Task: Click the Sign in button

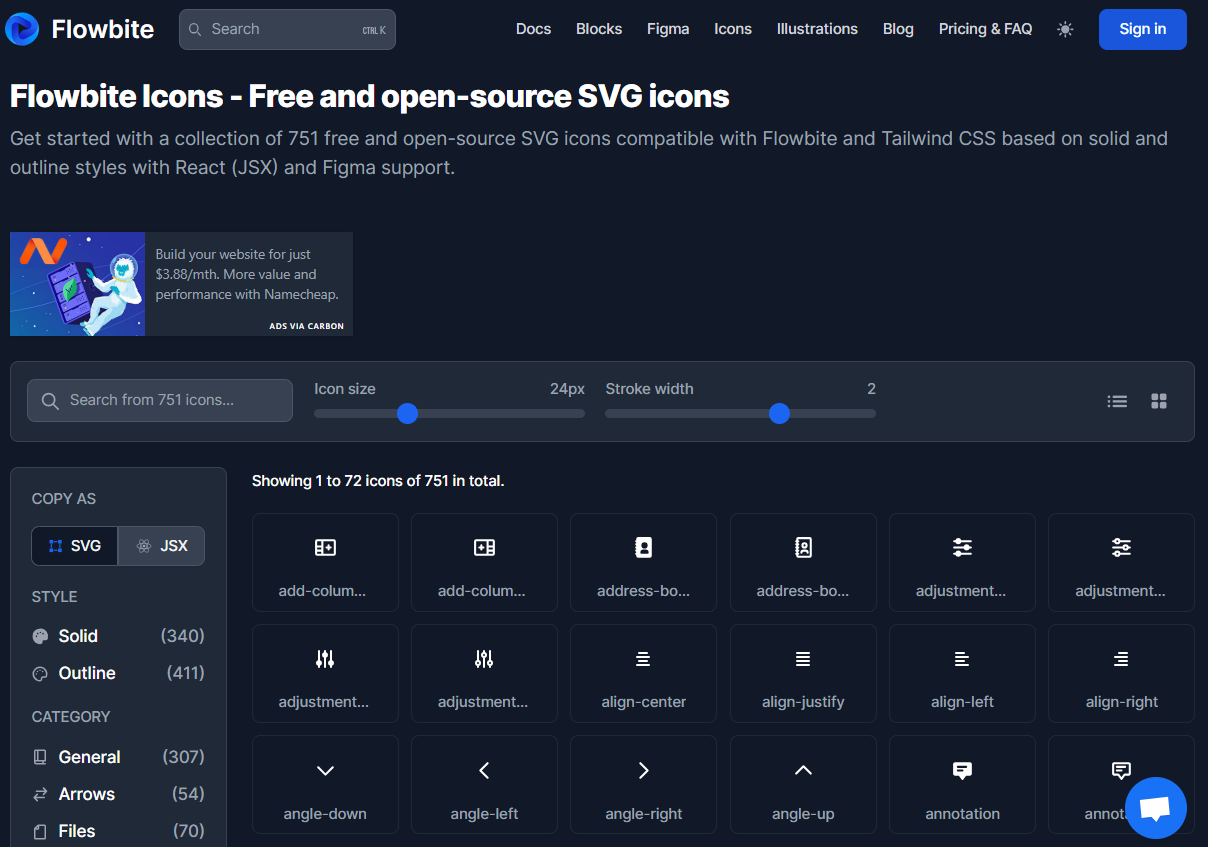Action: point(1142,29)
